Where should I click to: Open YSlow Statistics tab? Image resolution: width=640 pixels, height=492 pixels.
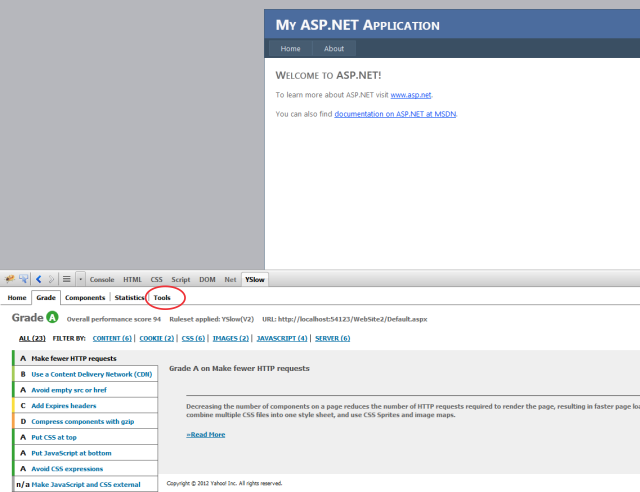(129, 298)
